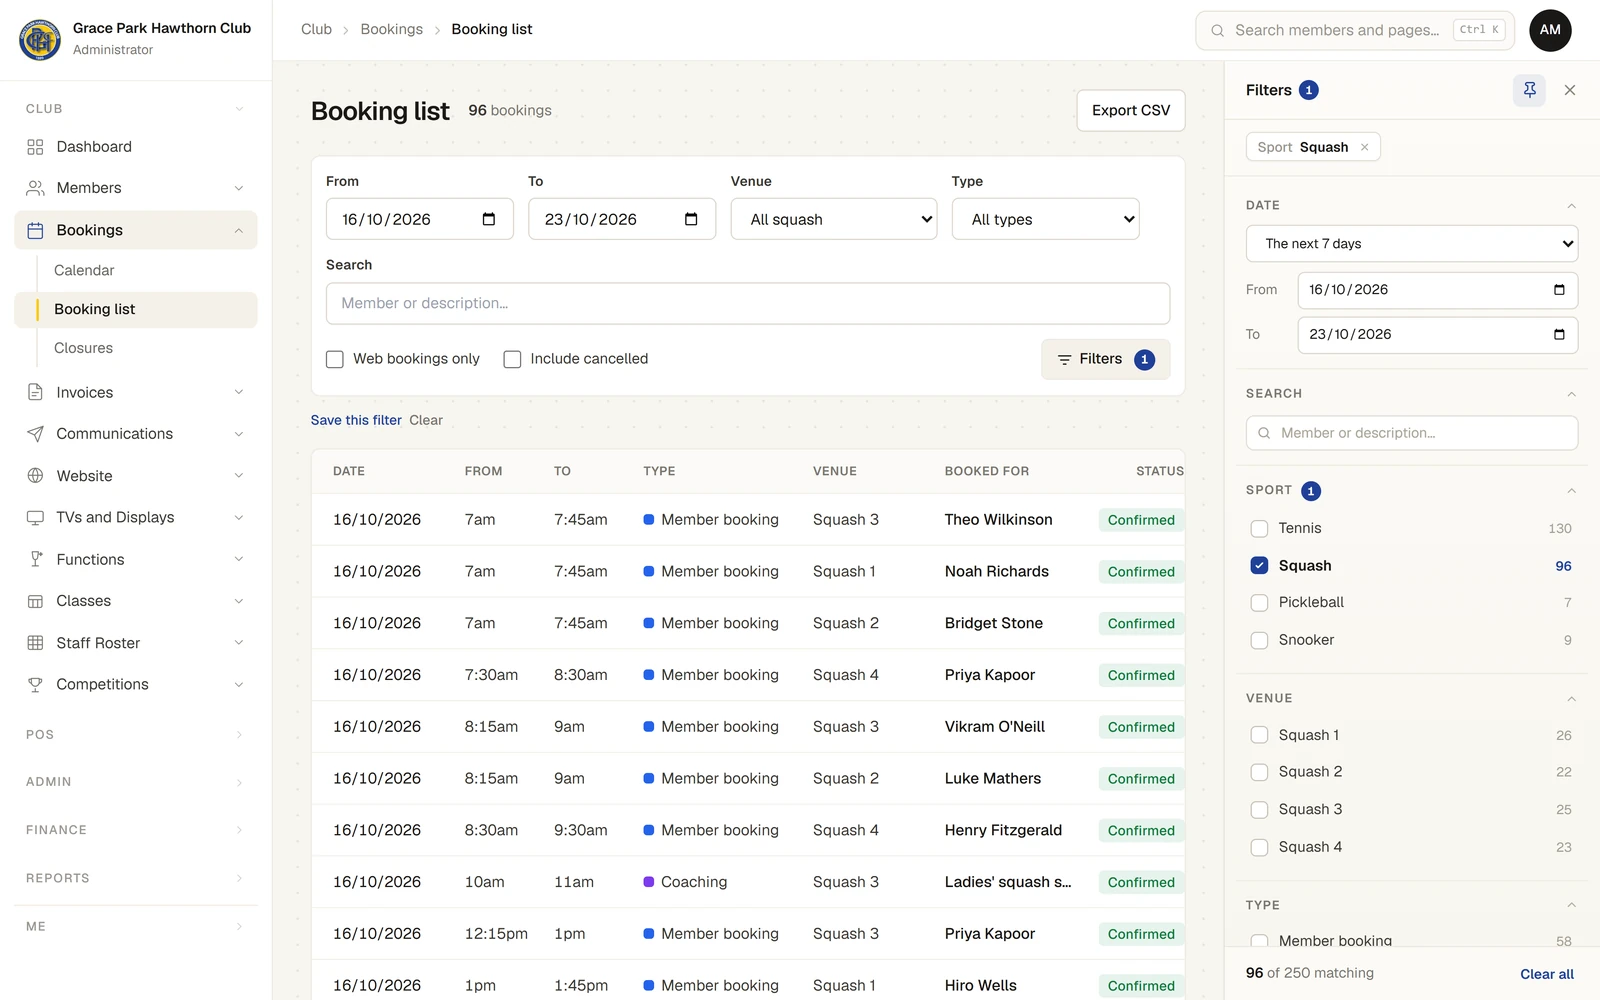Open the Calendar submenu item
This screenshot has height=1000, width=1600.
[84, 270]
